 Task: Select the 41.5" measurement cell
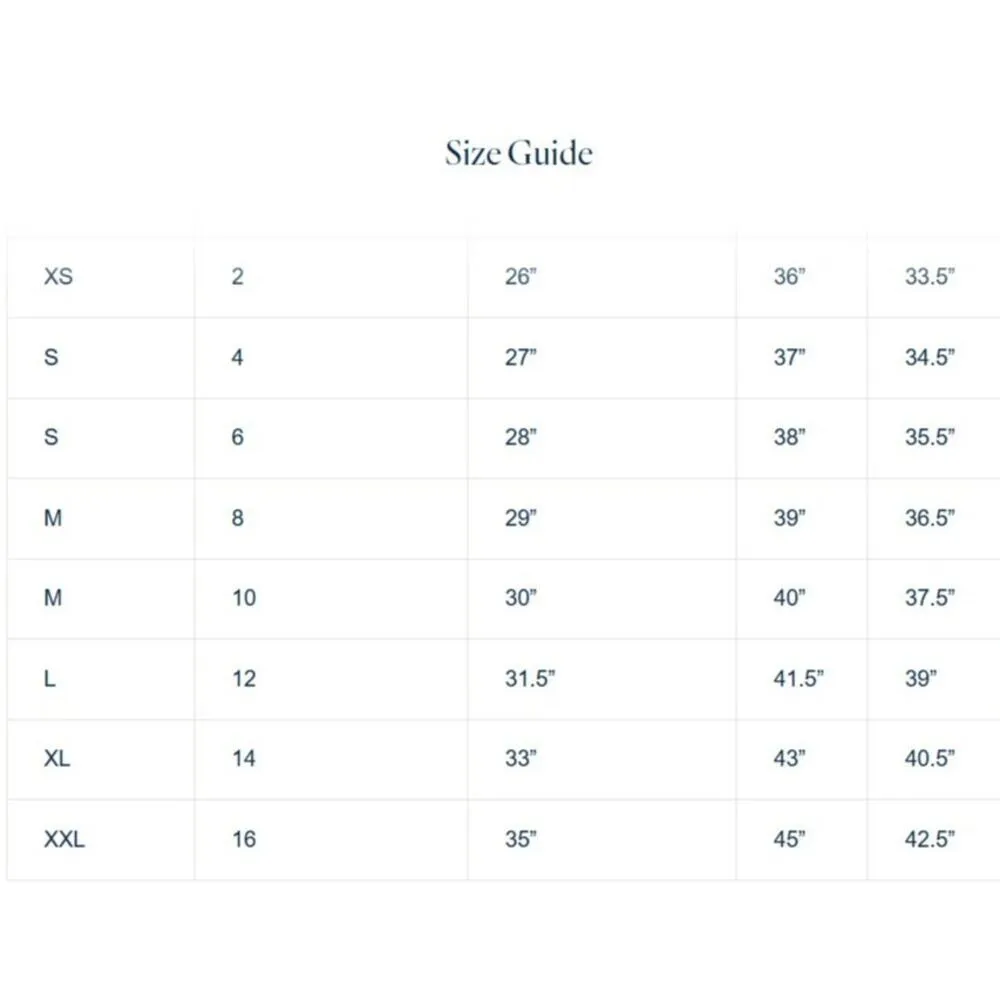point(798,678)
